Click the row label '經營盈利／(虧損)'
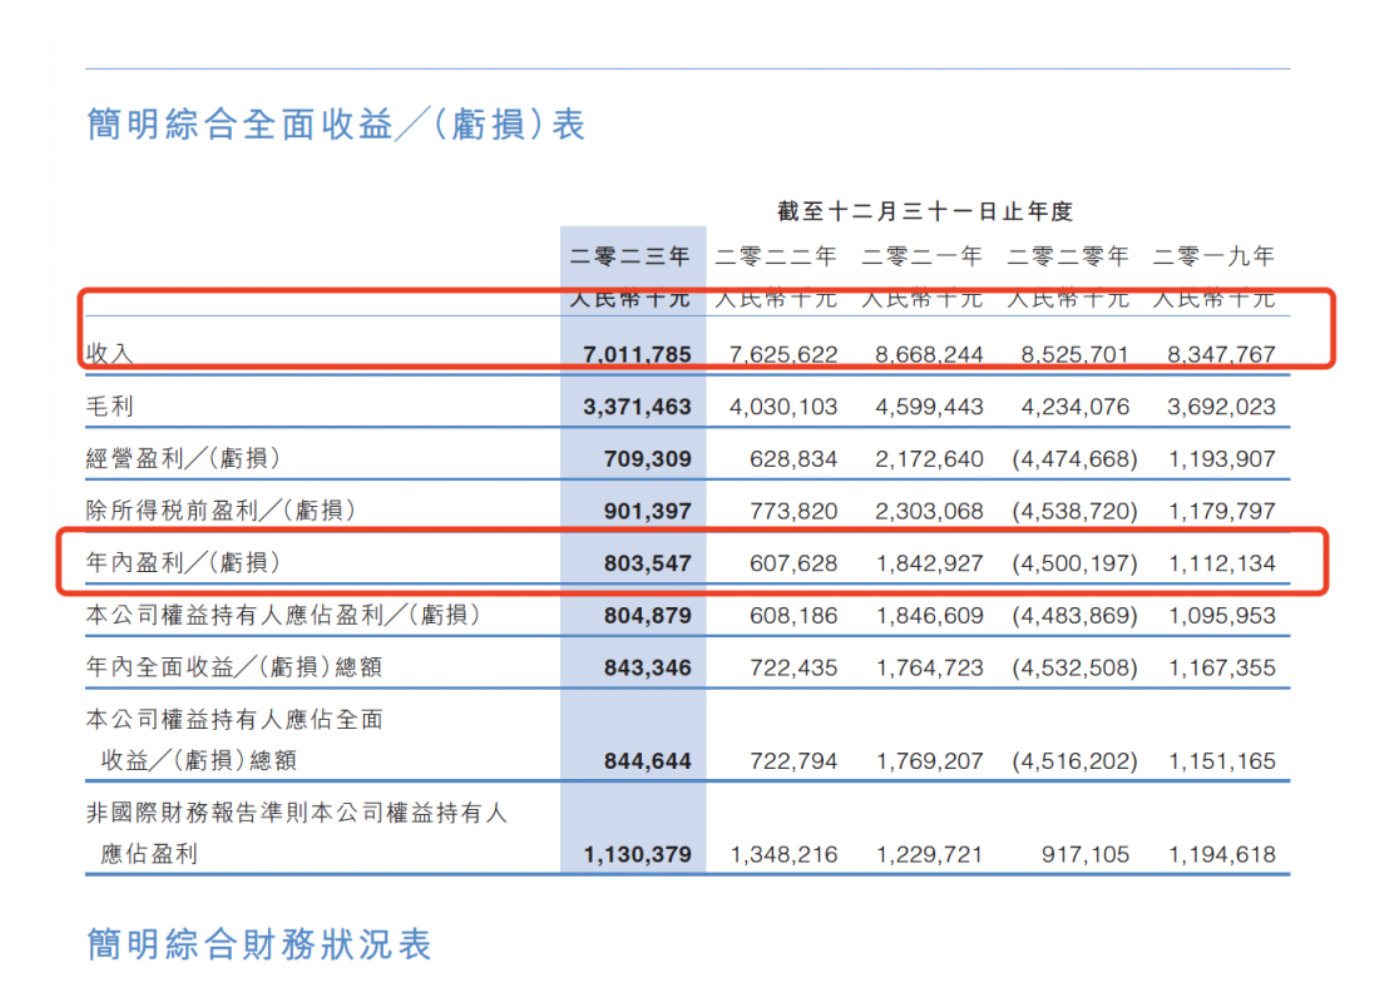Image resolution: width=1374 pixels, height=984 pixels. point(183,458)
